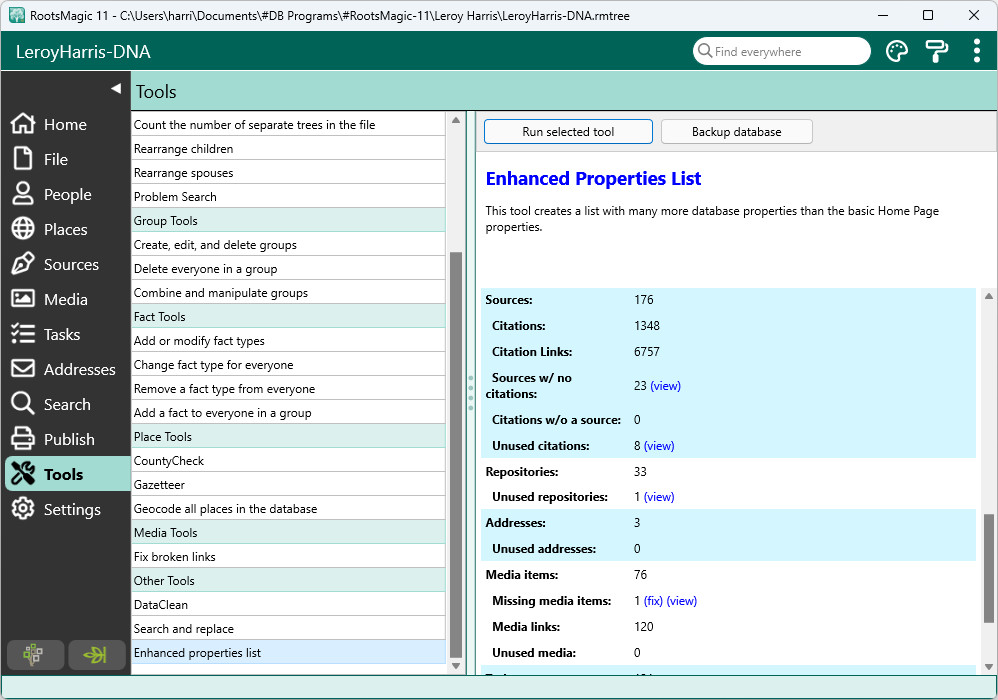Select Create, edit, and delete groups
The image size is (998, 700).
[x=288, y=245]
